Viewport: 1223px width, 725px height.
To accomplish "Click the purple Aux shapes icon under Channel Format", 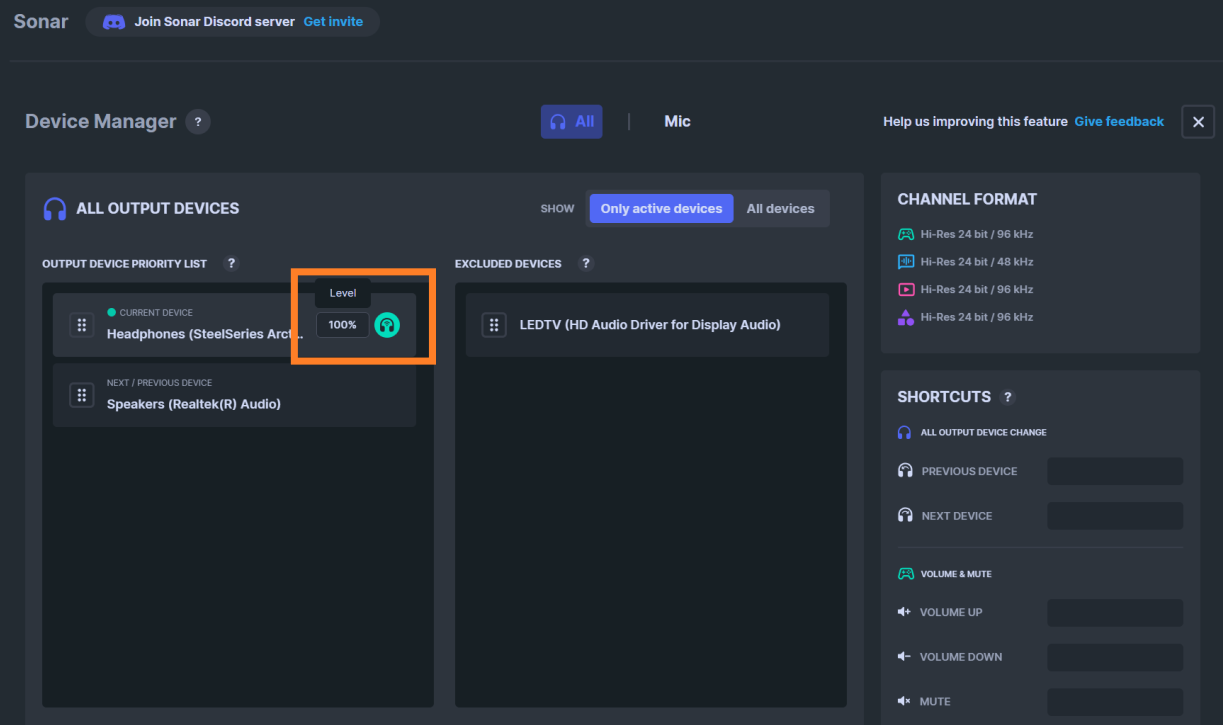I will coord(905,317).
